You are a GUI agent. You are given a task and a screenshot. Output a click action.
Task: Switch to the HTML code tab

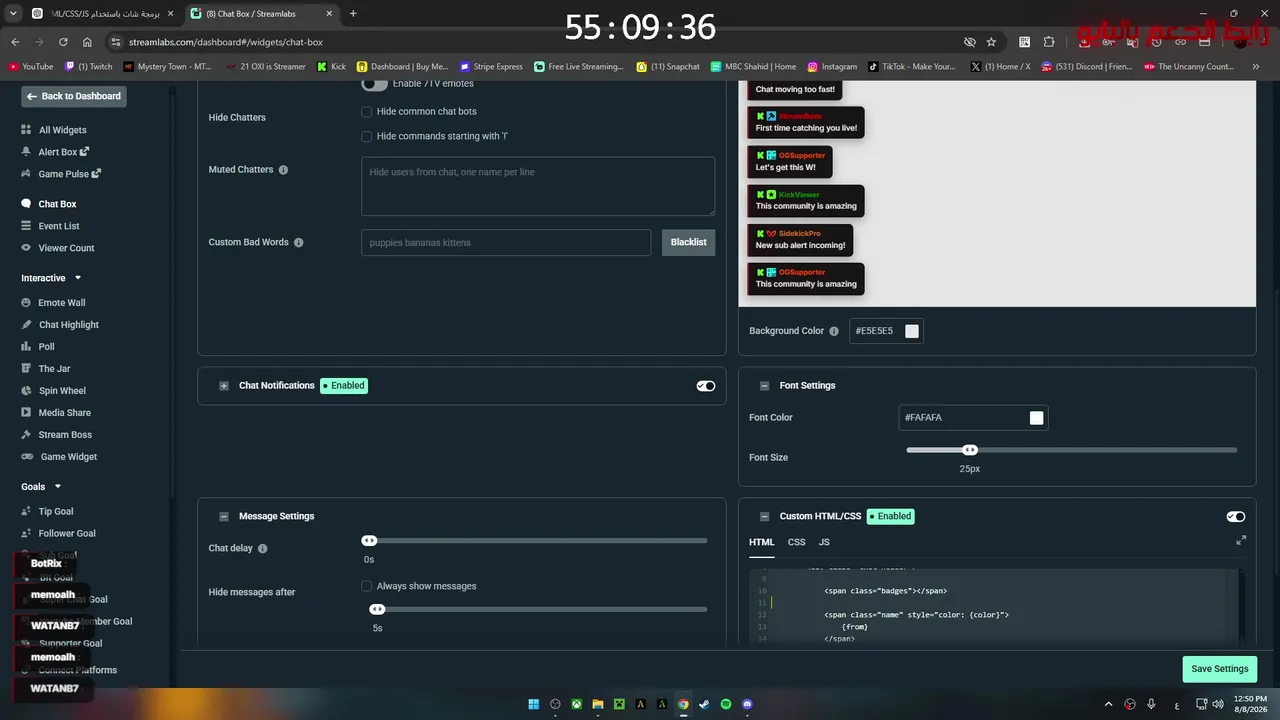point(762,542)
